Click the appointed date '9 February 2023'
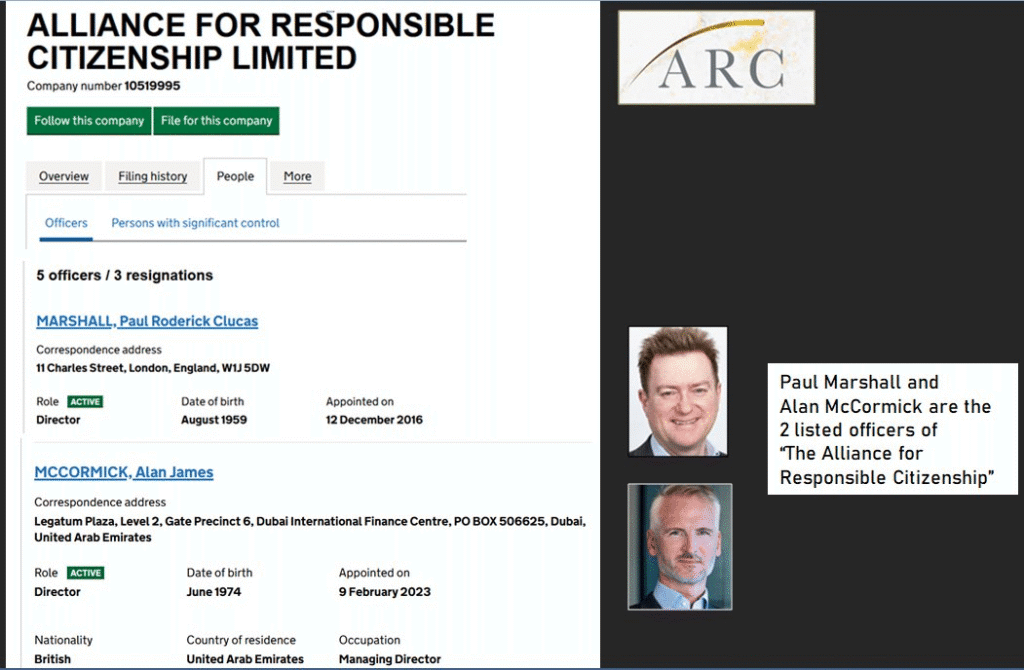Image resolution: width=1024 pixels, height=670 pixels. click(x=385, y=592)
